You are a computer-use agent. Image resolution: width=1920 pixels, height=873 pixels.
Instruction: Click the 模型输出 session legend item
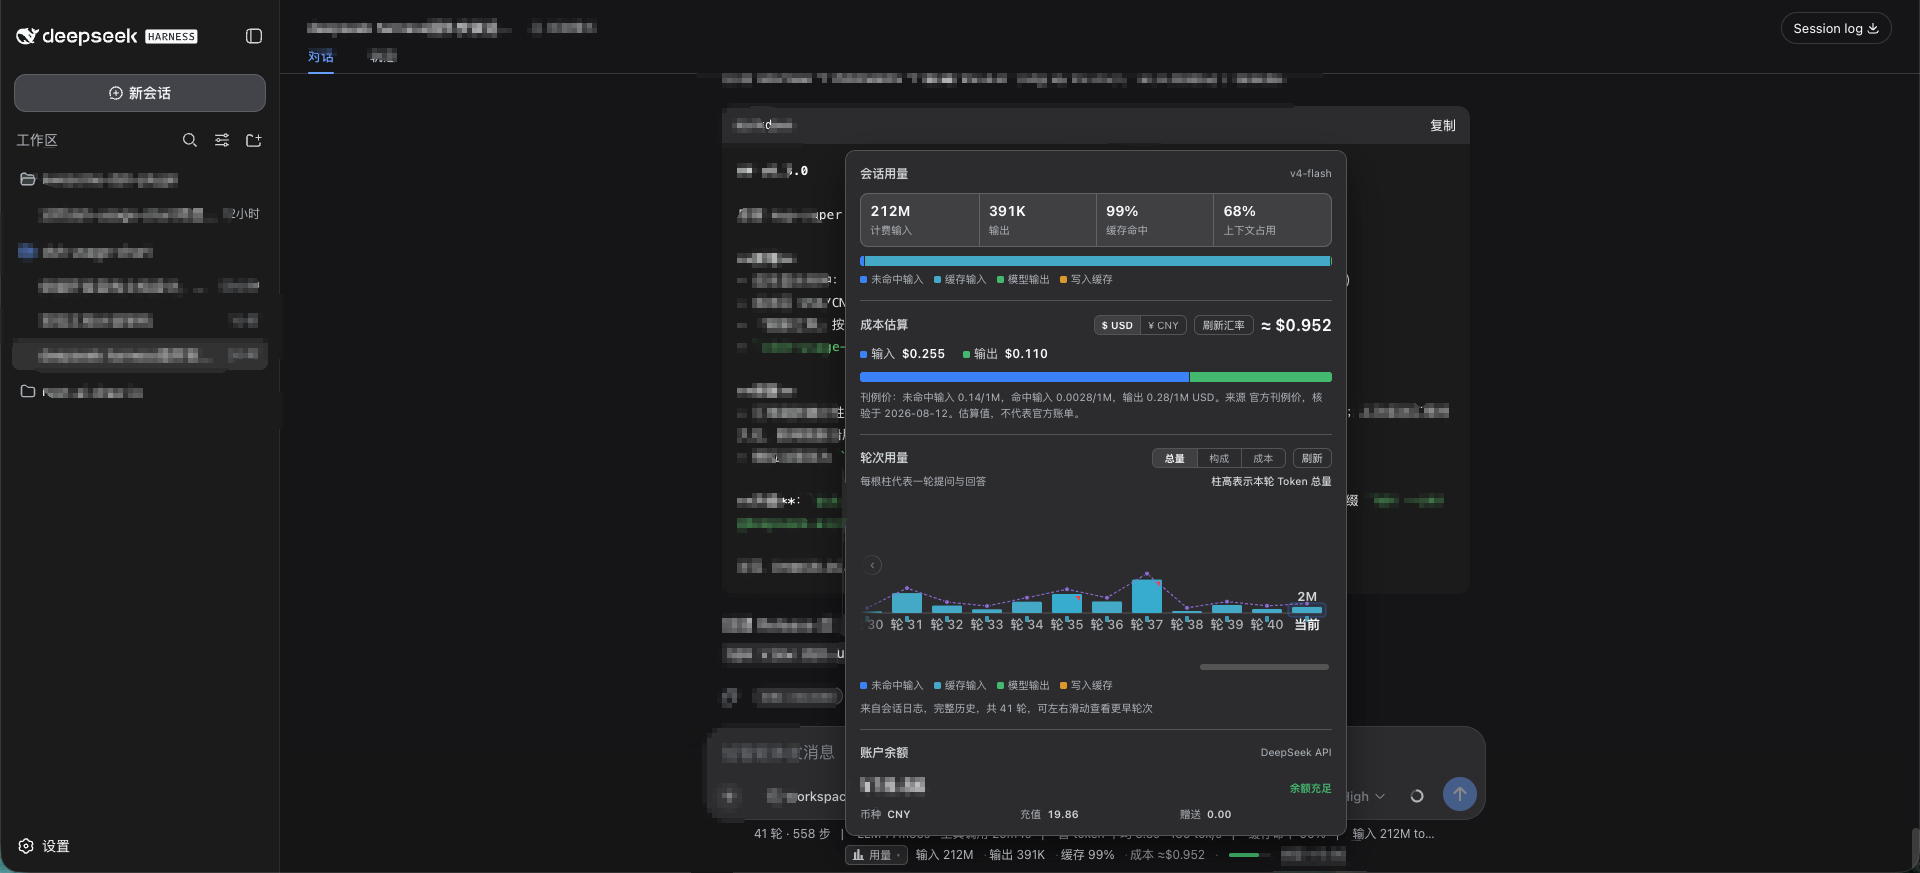point(1023,279)
